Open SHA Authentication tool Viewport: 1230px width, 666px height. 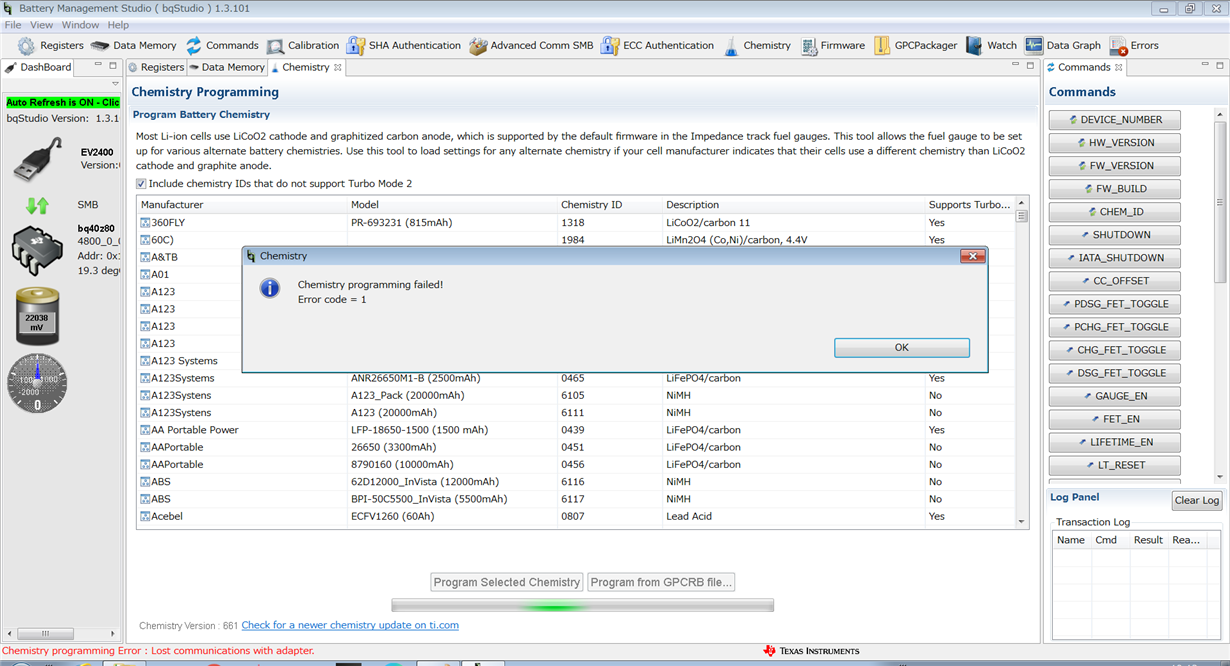404,45
